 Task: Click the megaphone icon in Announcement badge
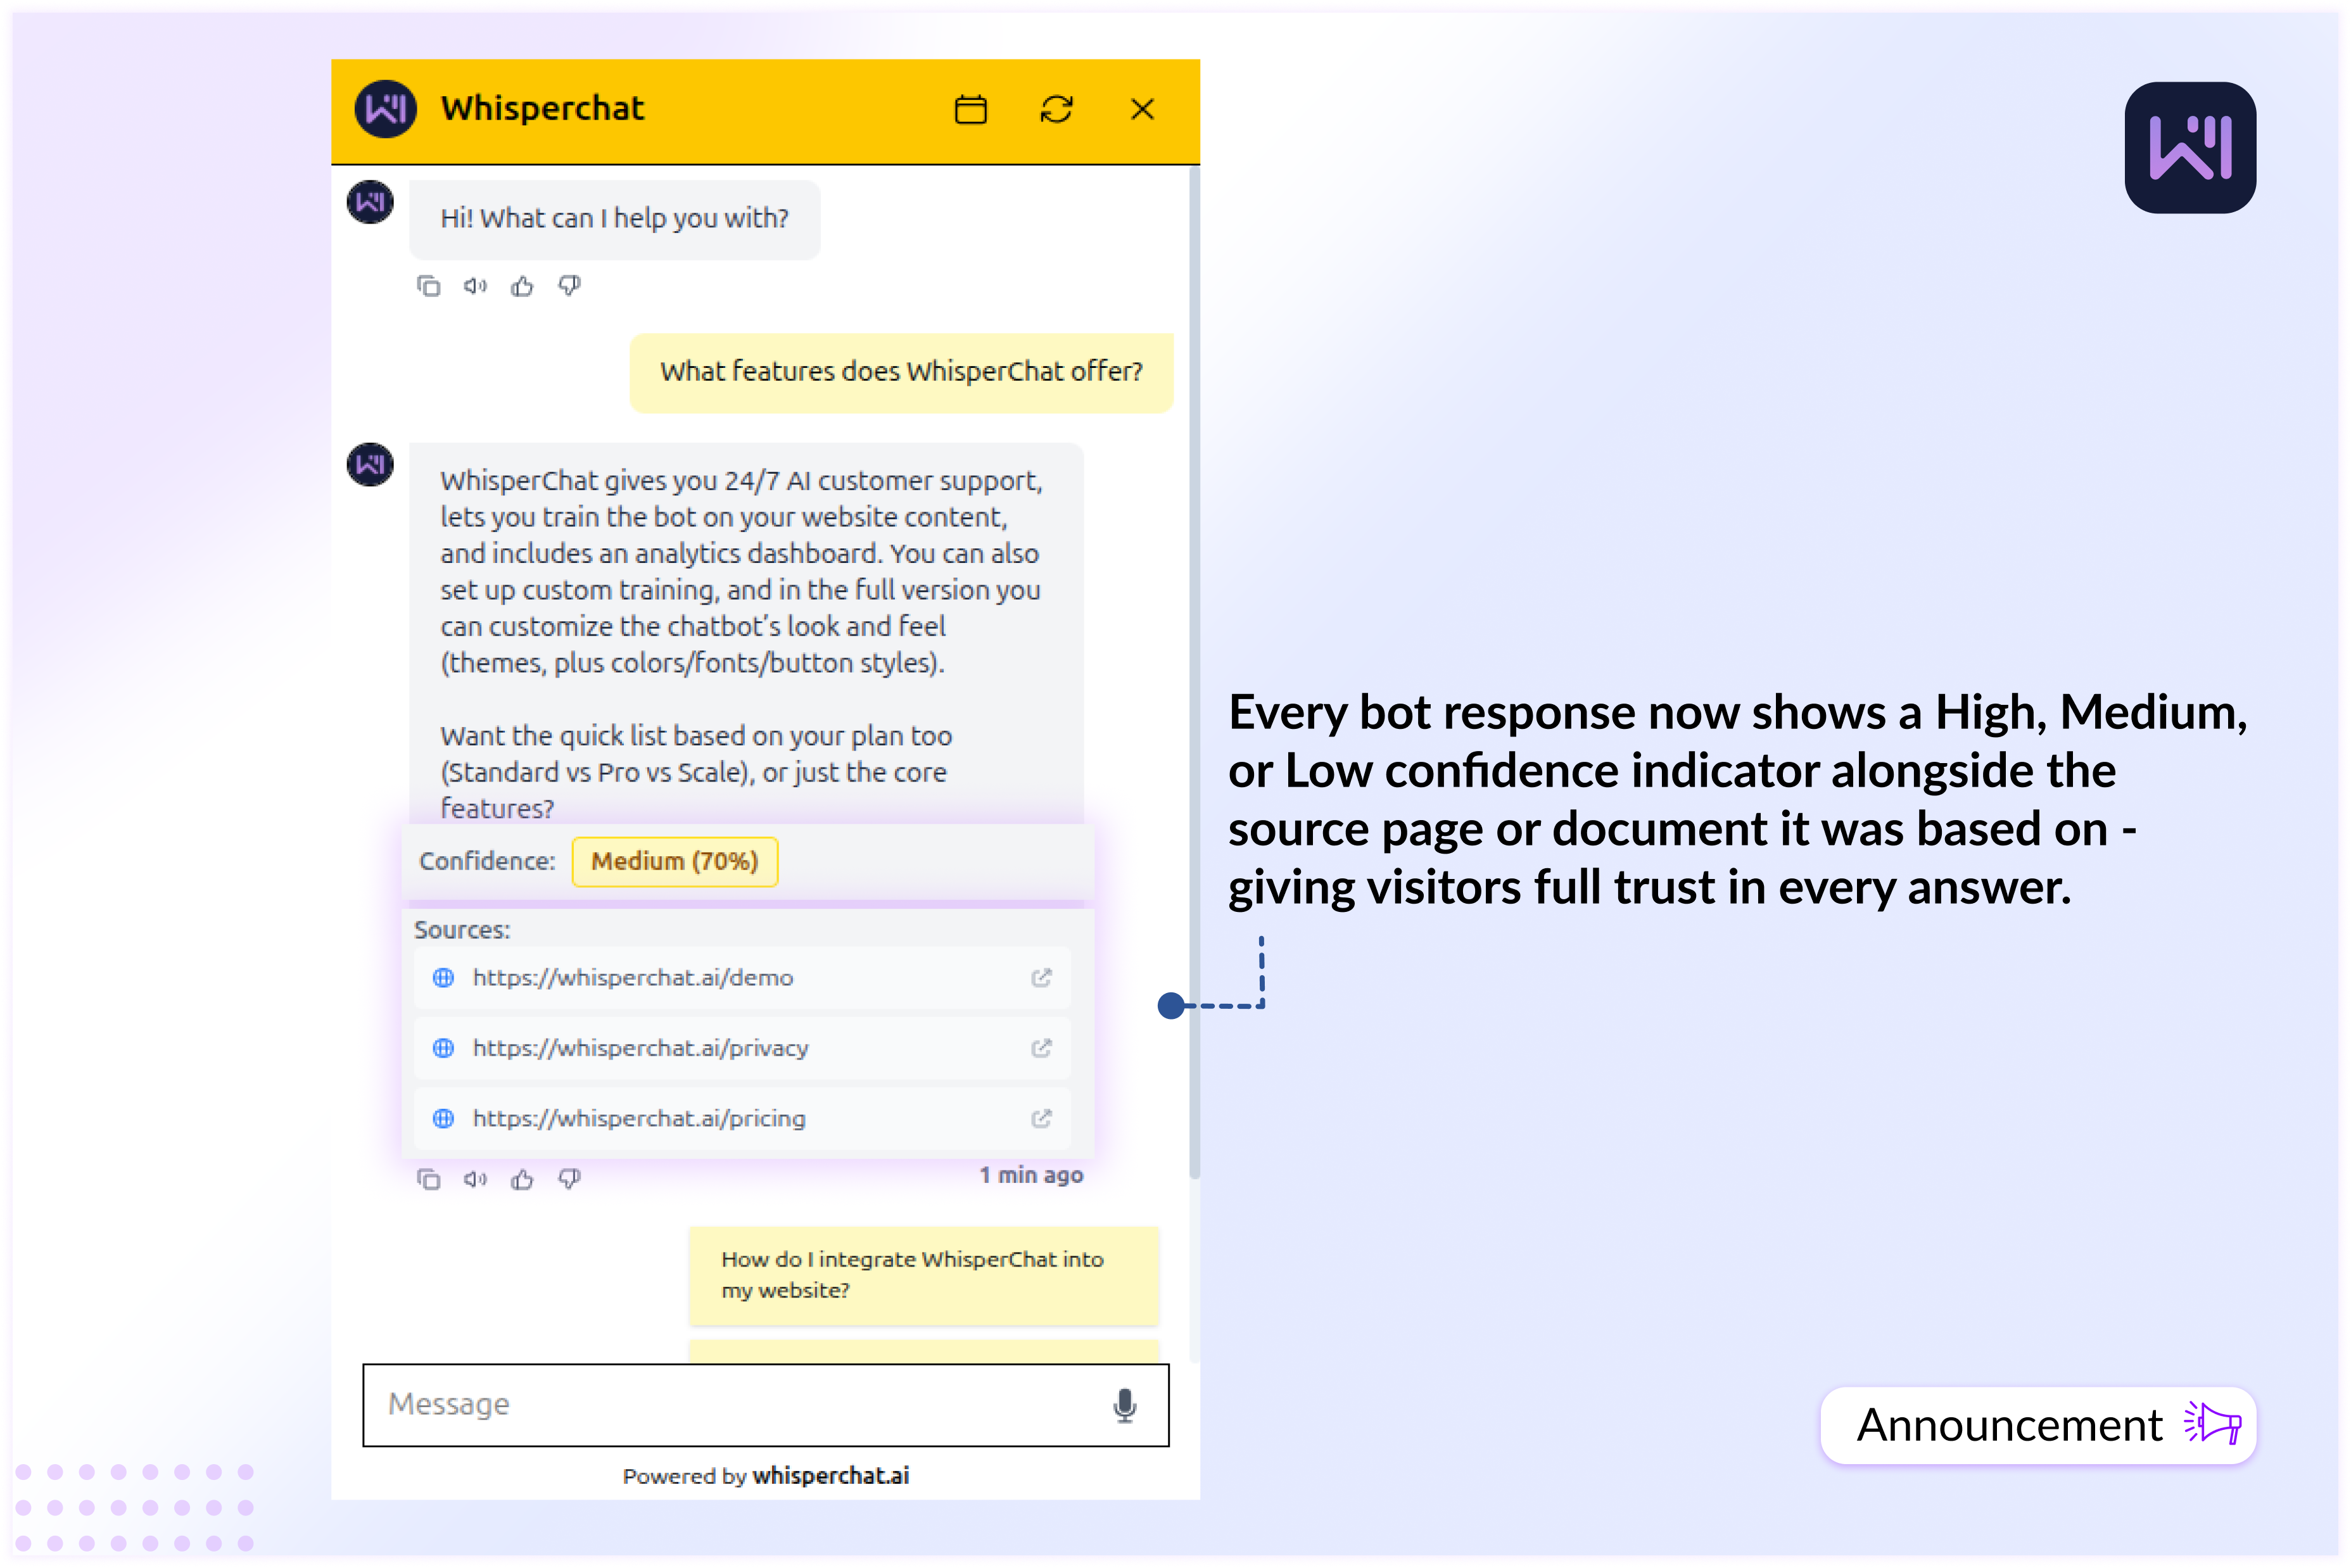tap(2212, 1423)
